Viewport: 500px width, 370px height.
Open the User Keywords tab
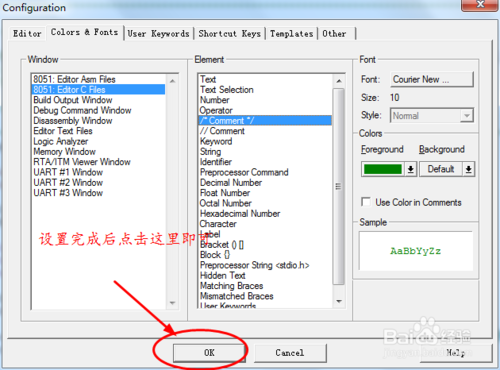pyautogui.click(x=158, y=34)
